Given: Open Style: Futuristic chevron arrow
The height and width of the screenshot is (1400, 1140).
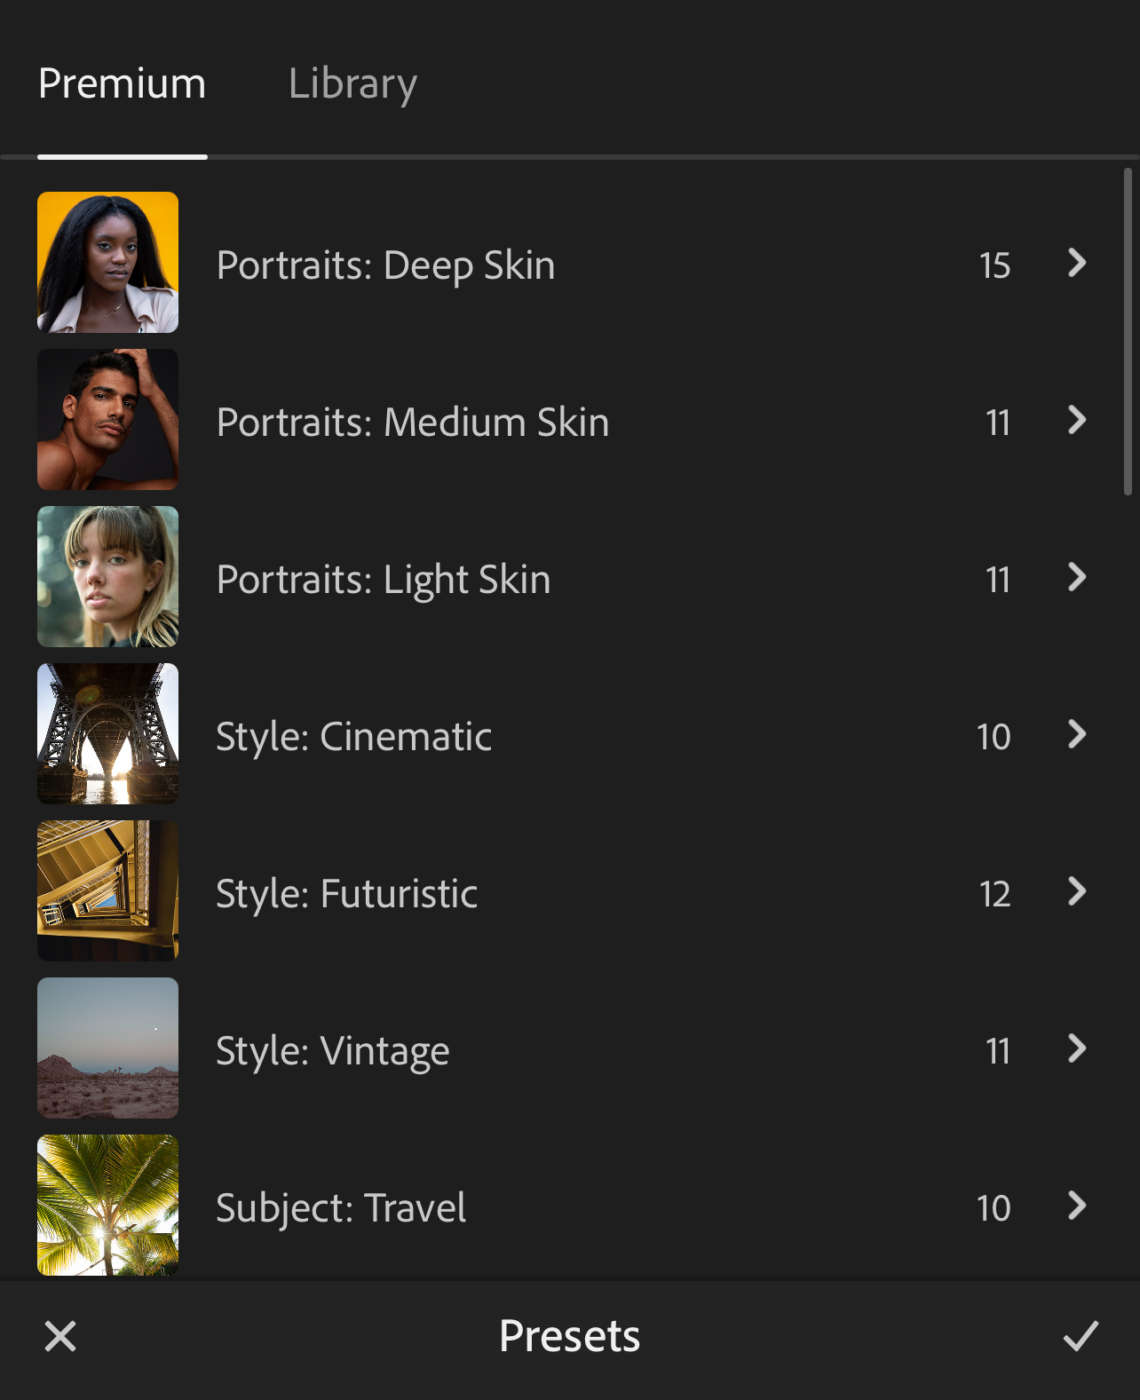Looking at the screenshot, I should tap(1076, 891).
